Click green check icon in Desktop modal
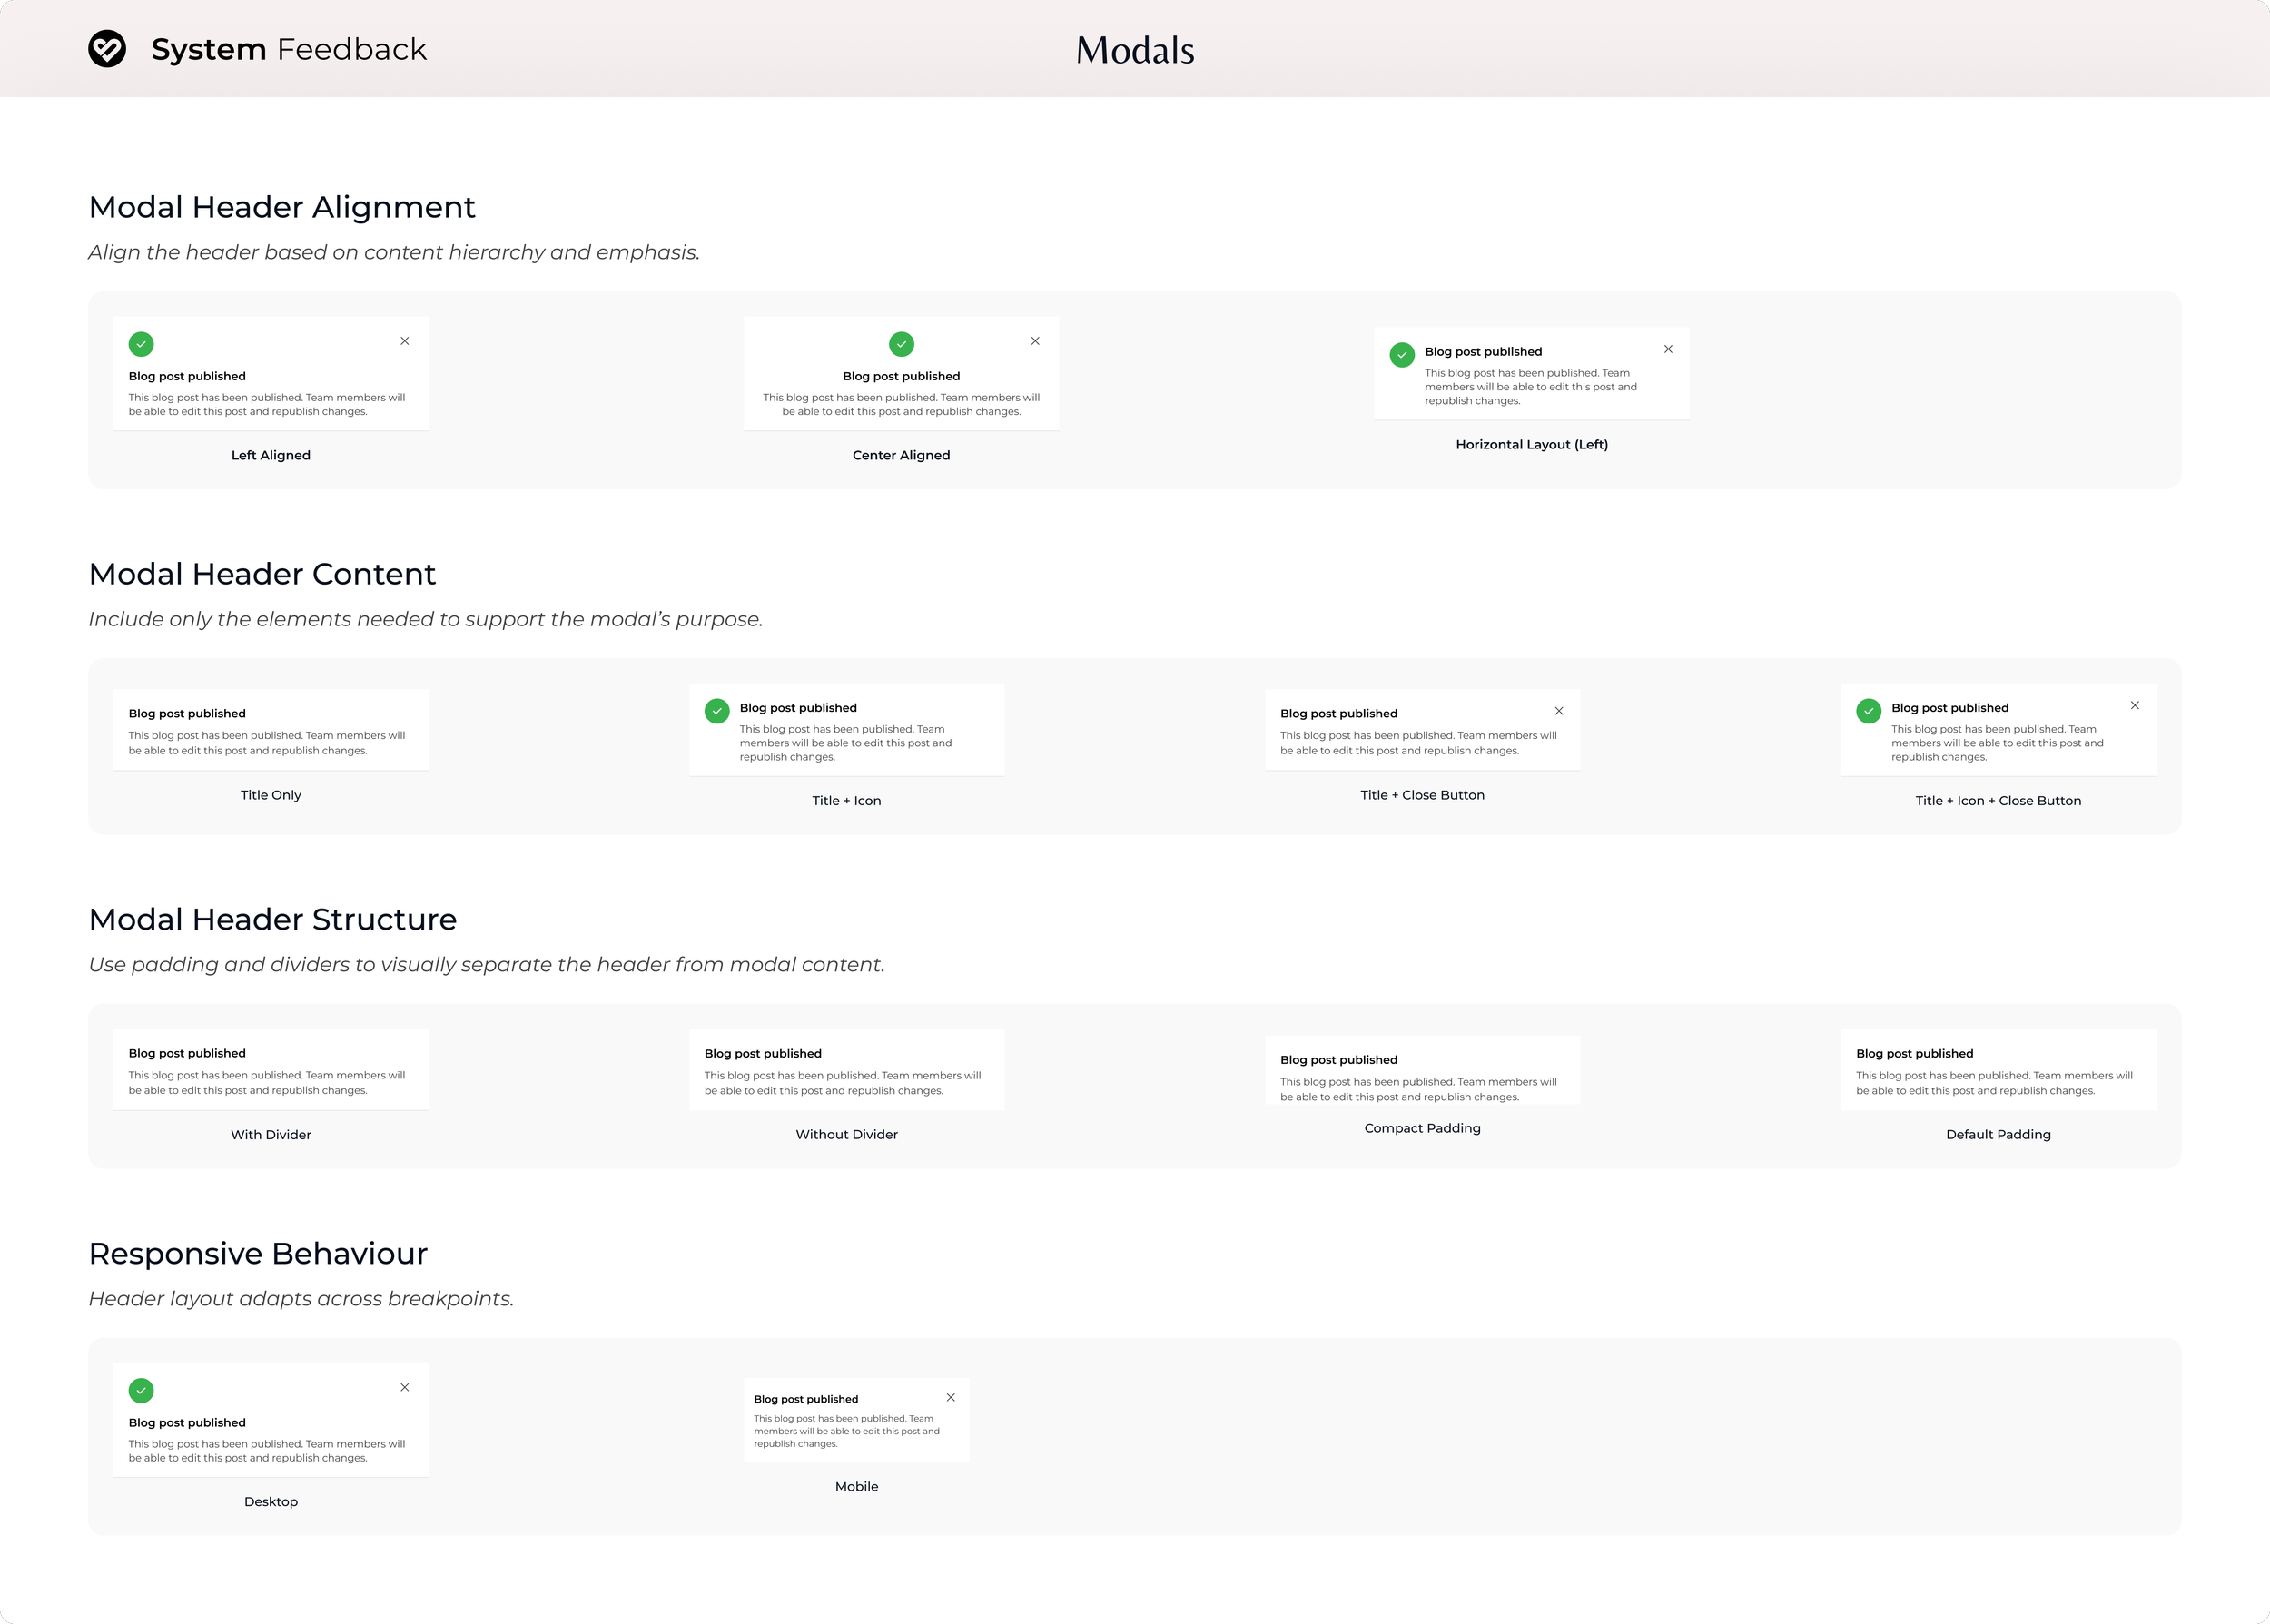 141,1390
